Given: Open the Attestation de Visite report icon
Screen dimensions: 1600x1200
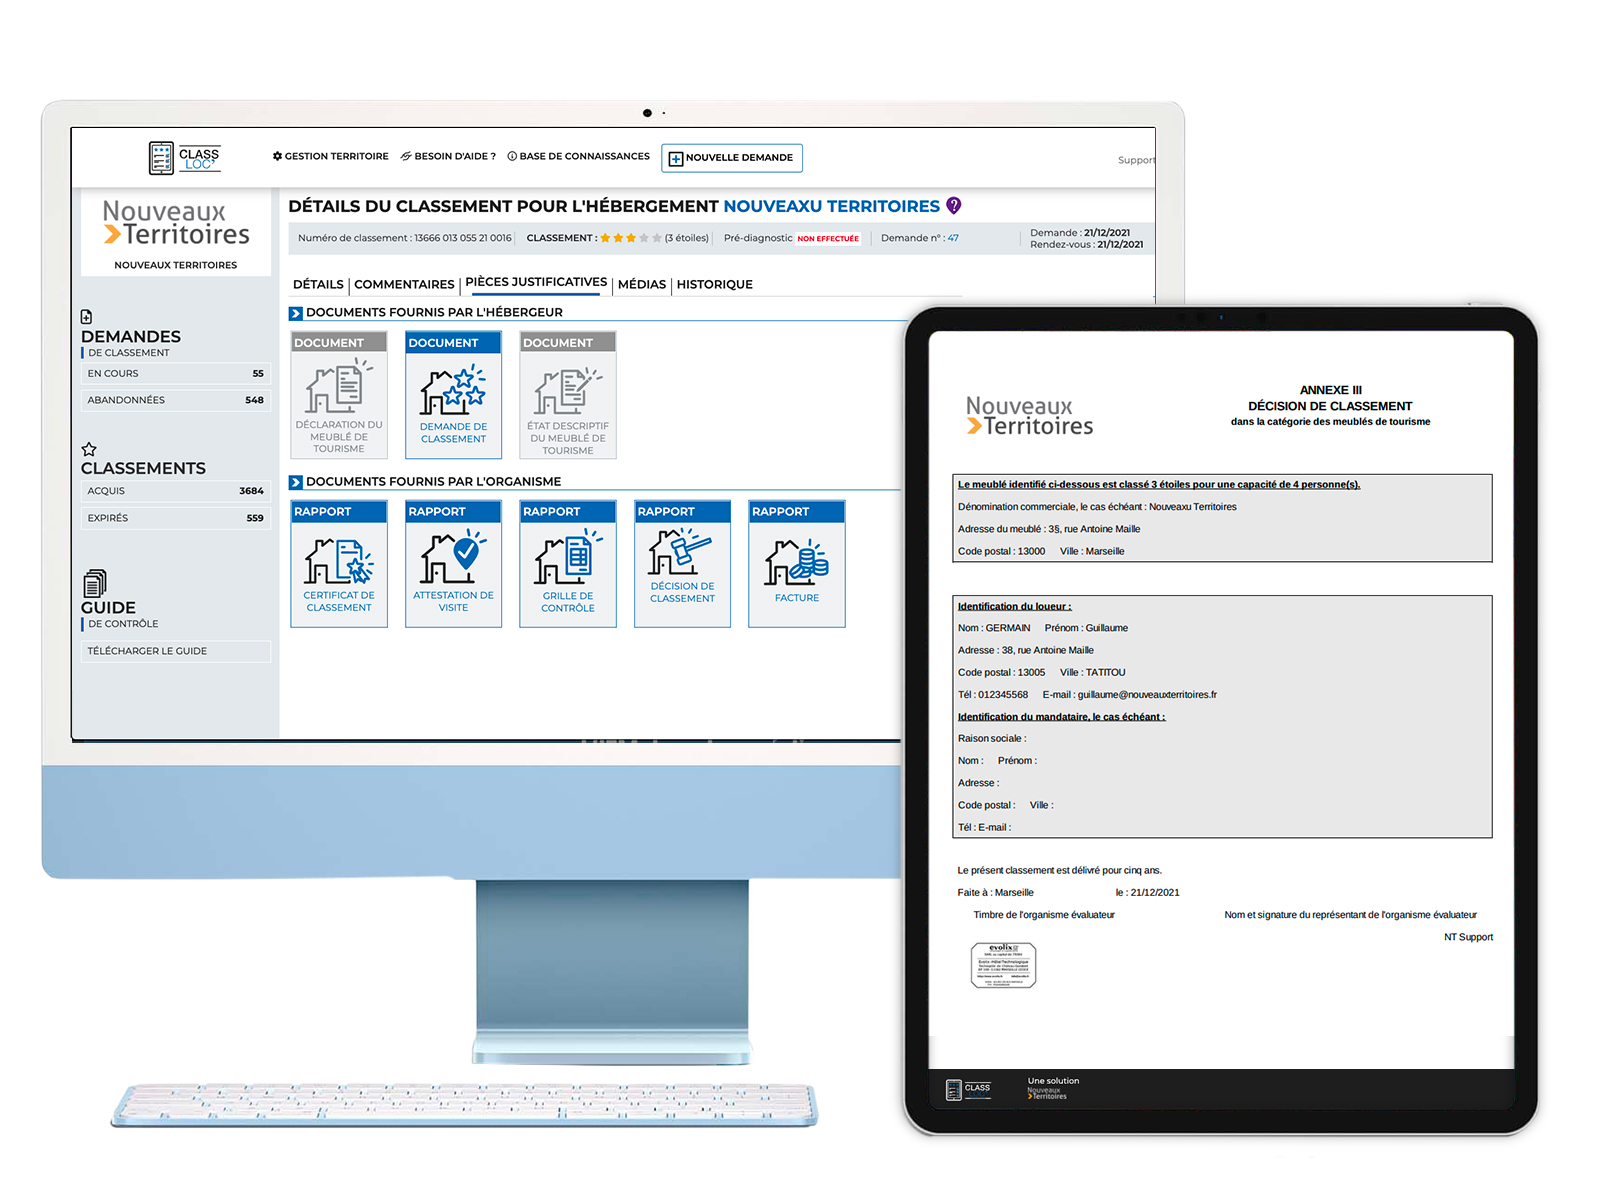Looking at the screenshot, I should (453, 564).
